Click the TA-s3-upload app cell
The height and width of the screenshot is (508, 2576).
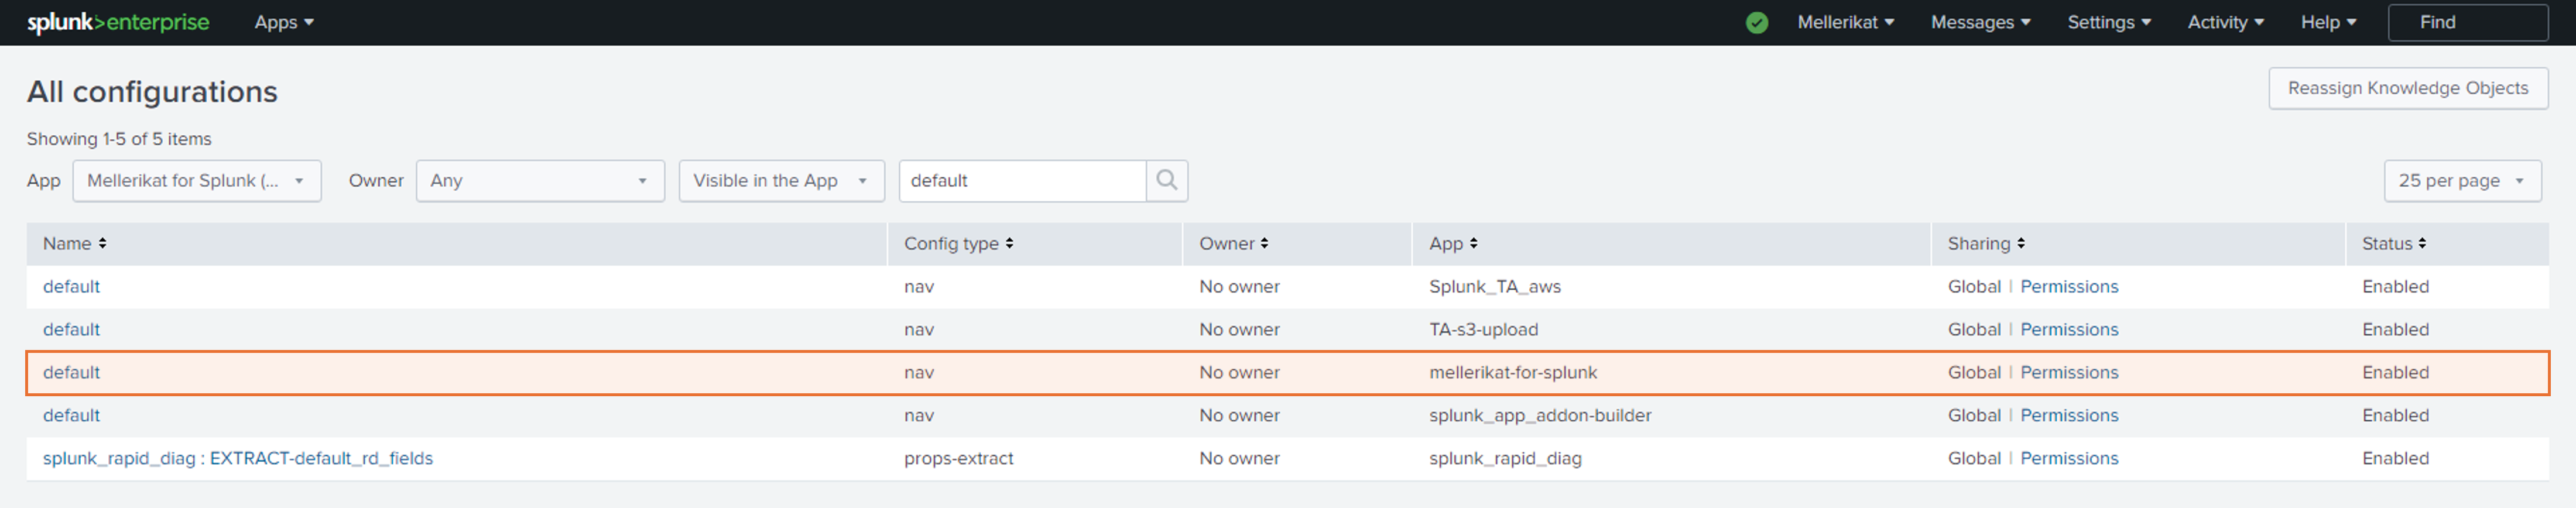(1483, 329)
